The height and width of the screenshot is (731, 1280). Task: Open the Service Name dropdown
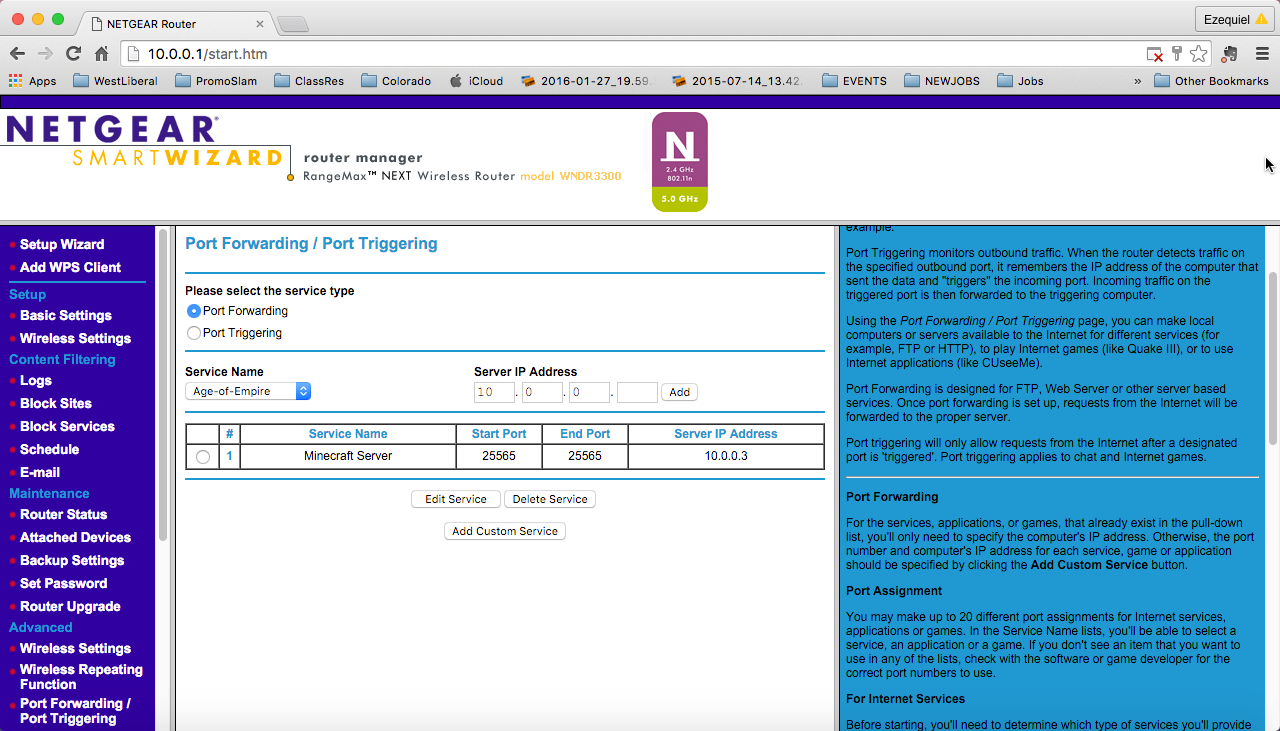coord(248,392)
